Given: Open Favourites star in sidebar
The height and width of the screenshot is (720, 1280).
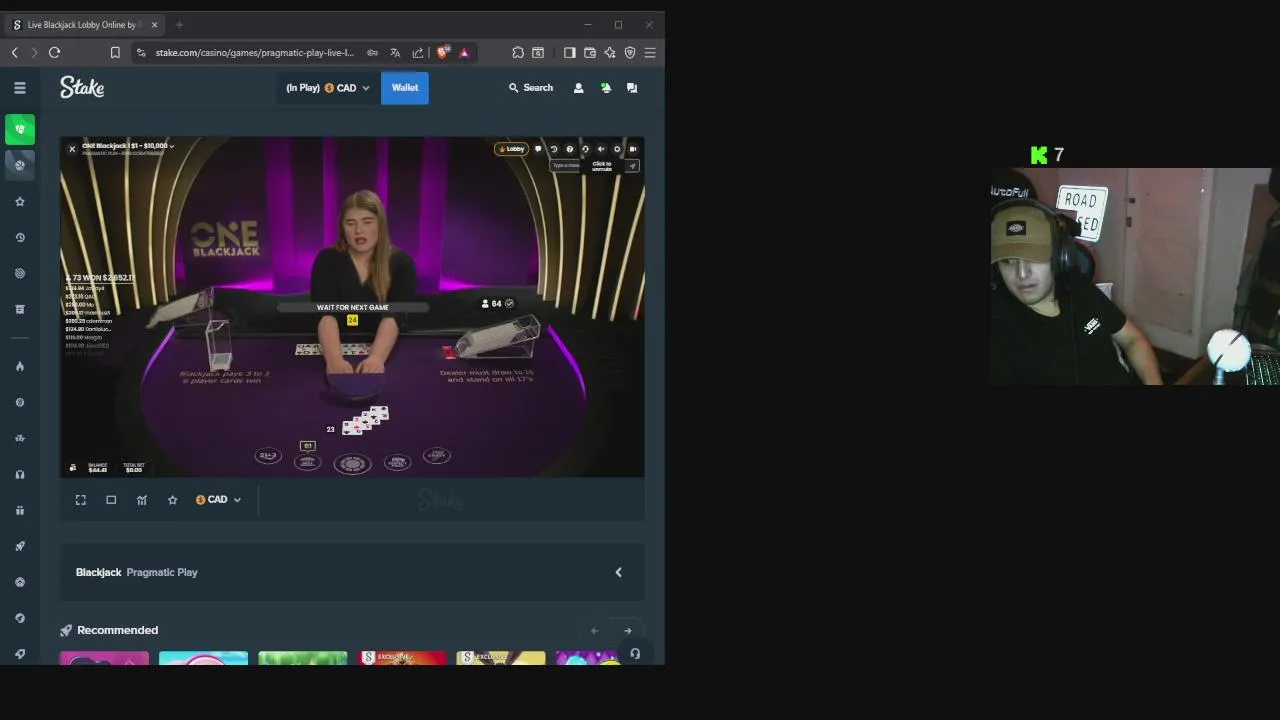Looking at the screenshot, I should pyautogui.click(x=20, y=202).
